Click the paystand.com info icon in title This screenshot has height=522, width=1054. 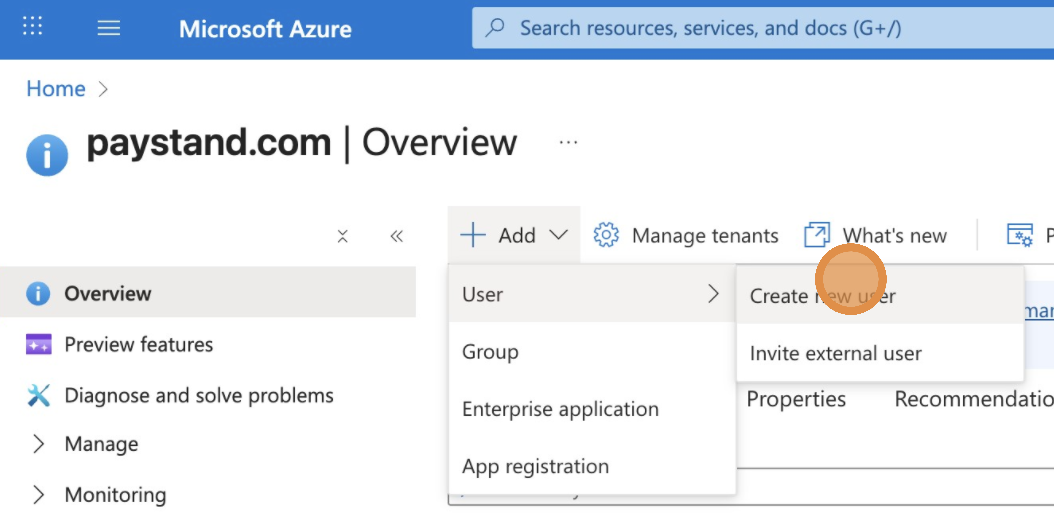(47, 155)
